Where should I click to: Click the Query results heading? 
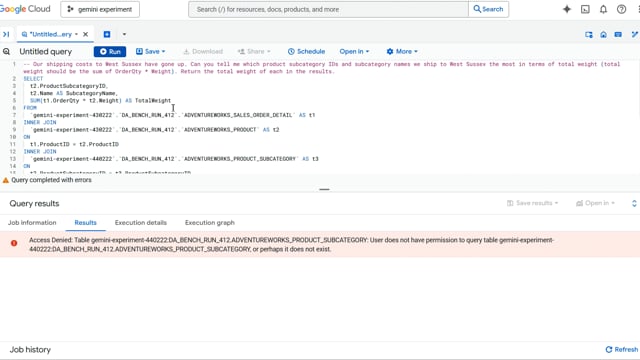tap(34, 203)
